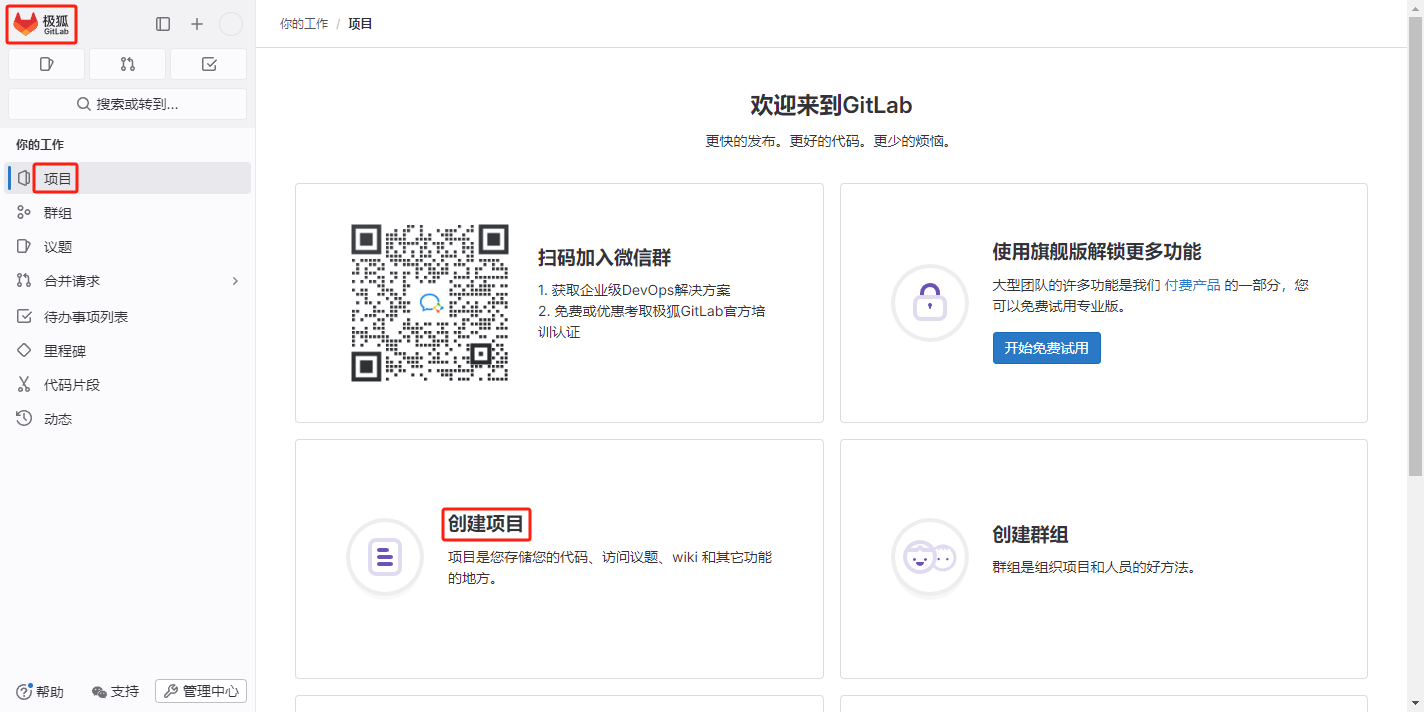Image resolution: width=1424 pixels, height=712 pixels.
Task: Follow the paid products link
Action: point(1192,285)
